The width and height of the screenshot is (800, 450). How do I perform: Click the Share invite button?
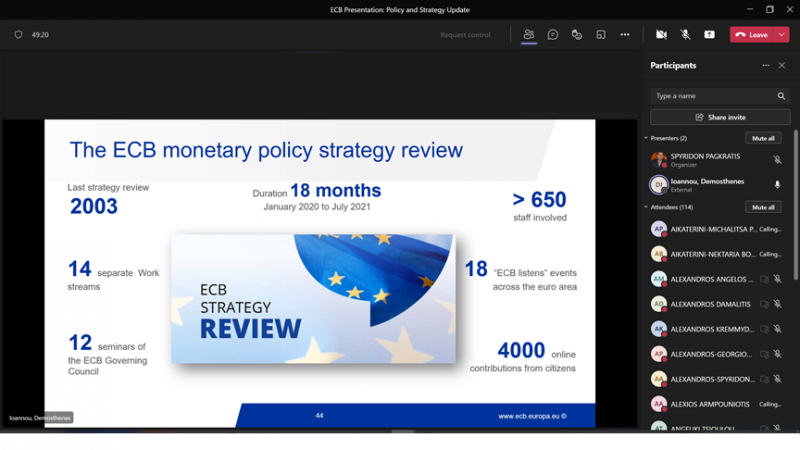pyautogui.click(x=720, y=117)
